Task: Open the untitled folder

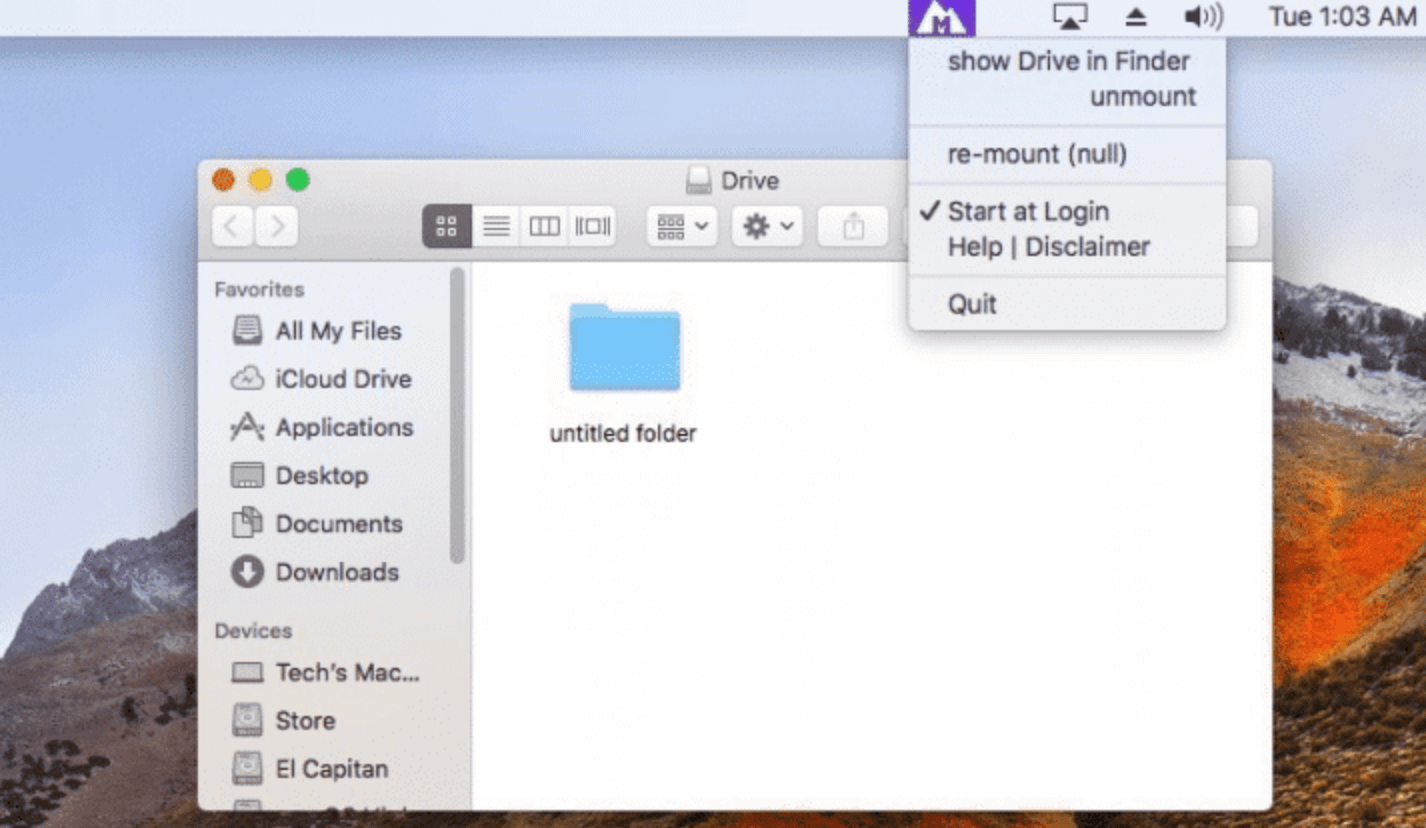Action: [x=622, y=349]
